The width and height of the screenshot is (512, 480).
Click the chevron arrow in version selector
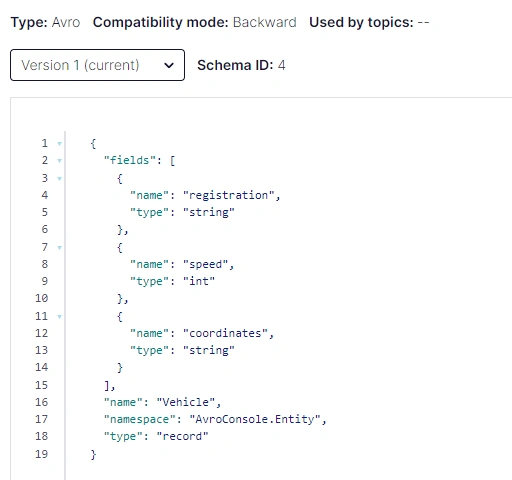pyautogui.click(x=169, y=65)
